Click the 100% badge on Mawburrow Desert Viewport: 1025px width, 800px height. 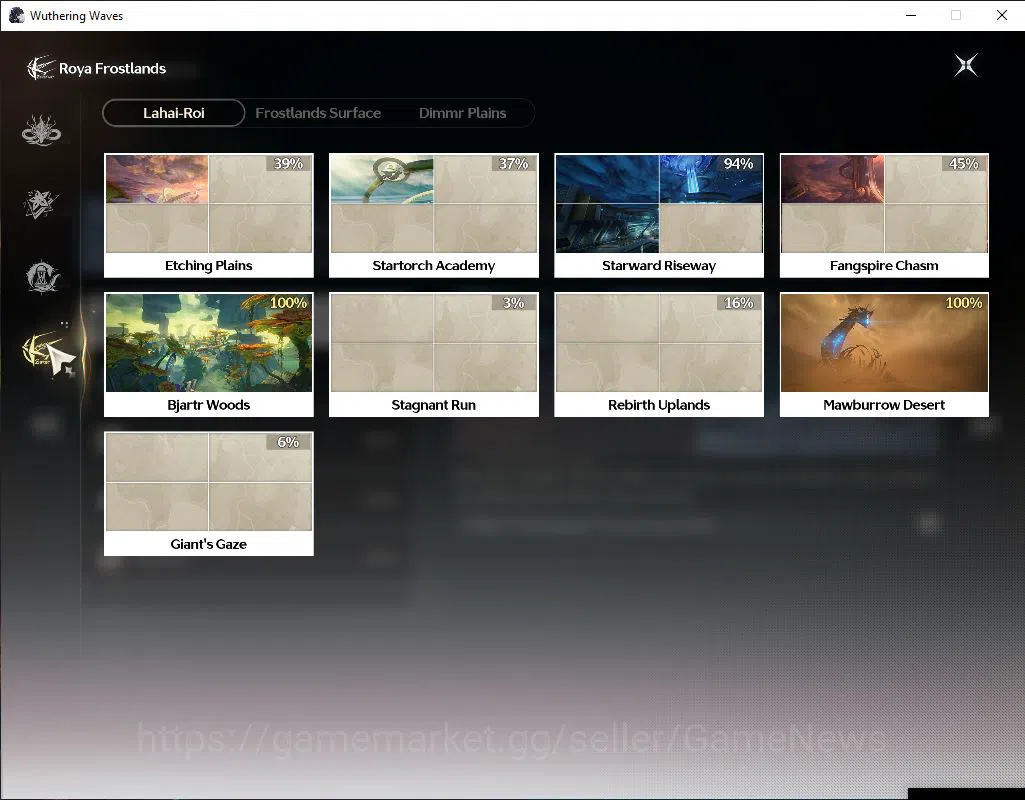[964, 303]
